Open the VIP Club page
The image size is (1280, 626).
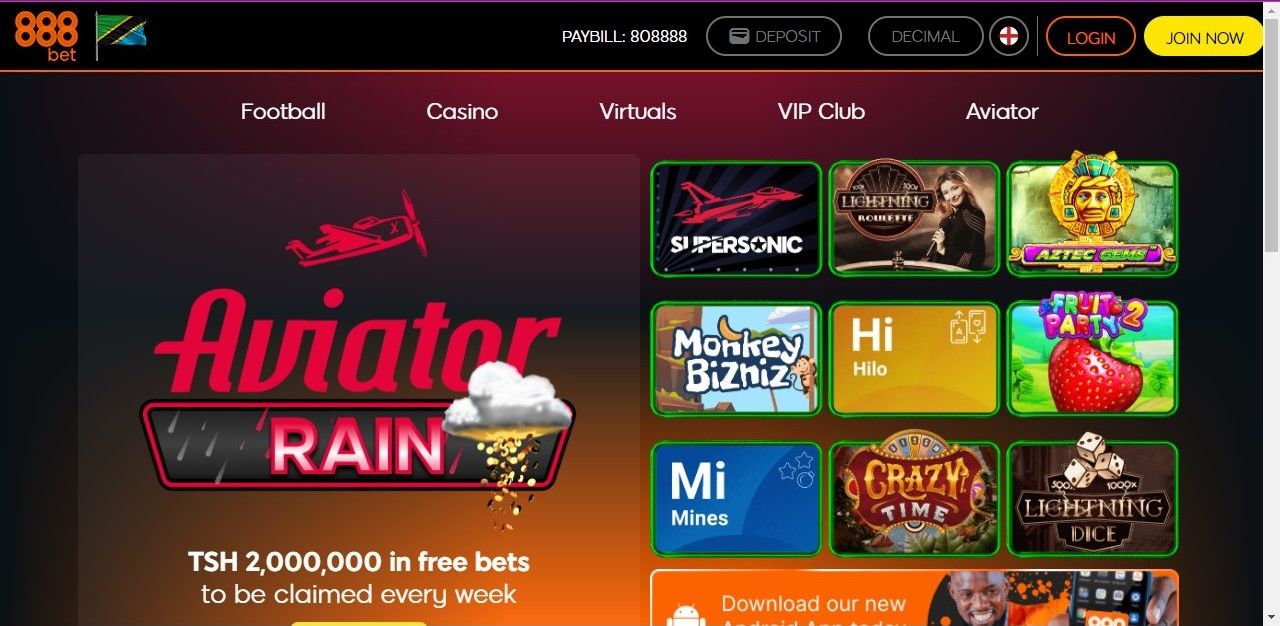coord(821,112)
